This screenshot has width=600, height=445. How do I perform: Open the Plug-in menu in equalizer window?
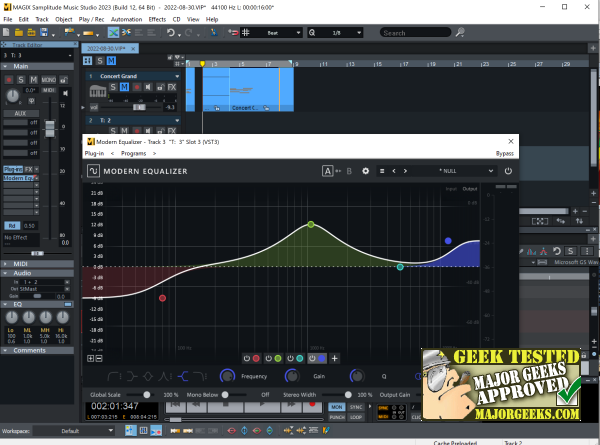pyautogui.click(x=94, y=153)
